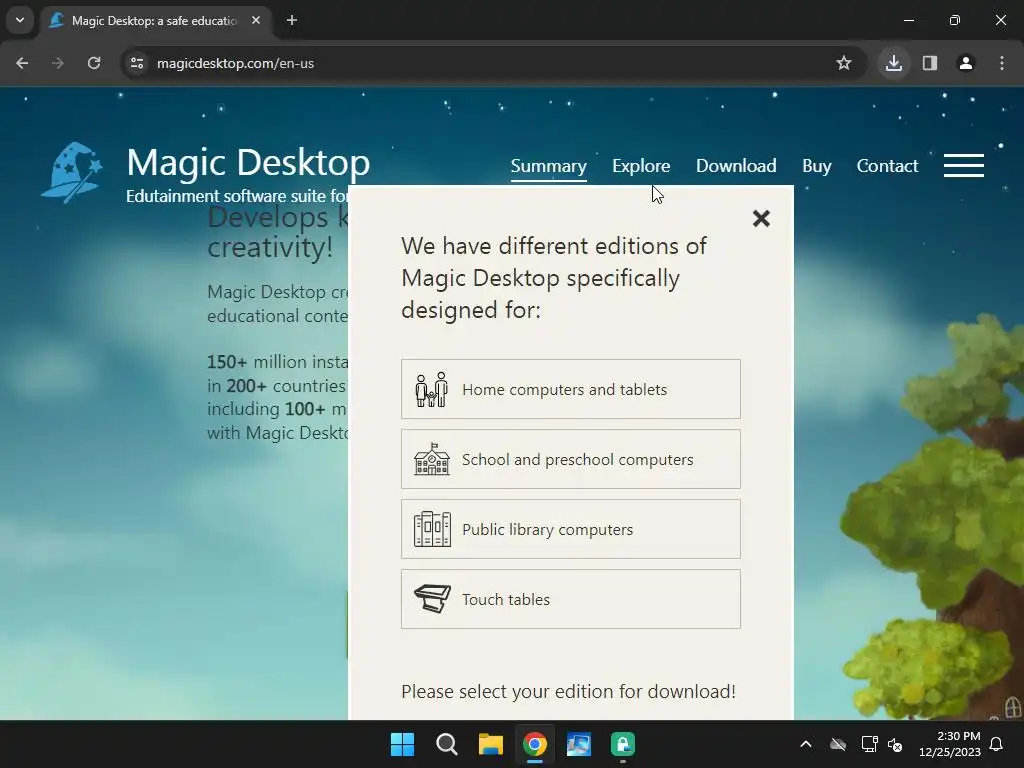Open the desktop picture app in taskbar
The height and width of the screenshot is (768, 1024).
(x=579, y=744)
